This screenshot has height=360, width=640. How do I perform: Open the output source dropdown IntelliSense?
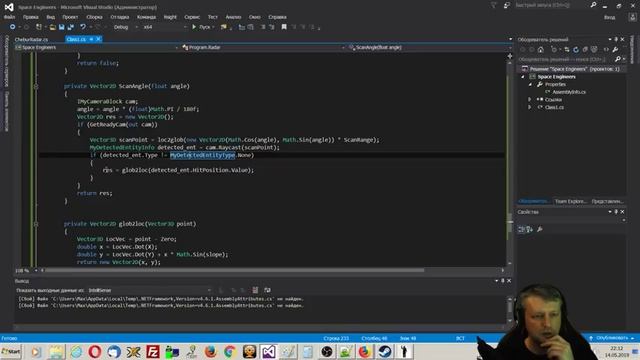click(x=149, y=290)
